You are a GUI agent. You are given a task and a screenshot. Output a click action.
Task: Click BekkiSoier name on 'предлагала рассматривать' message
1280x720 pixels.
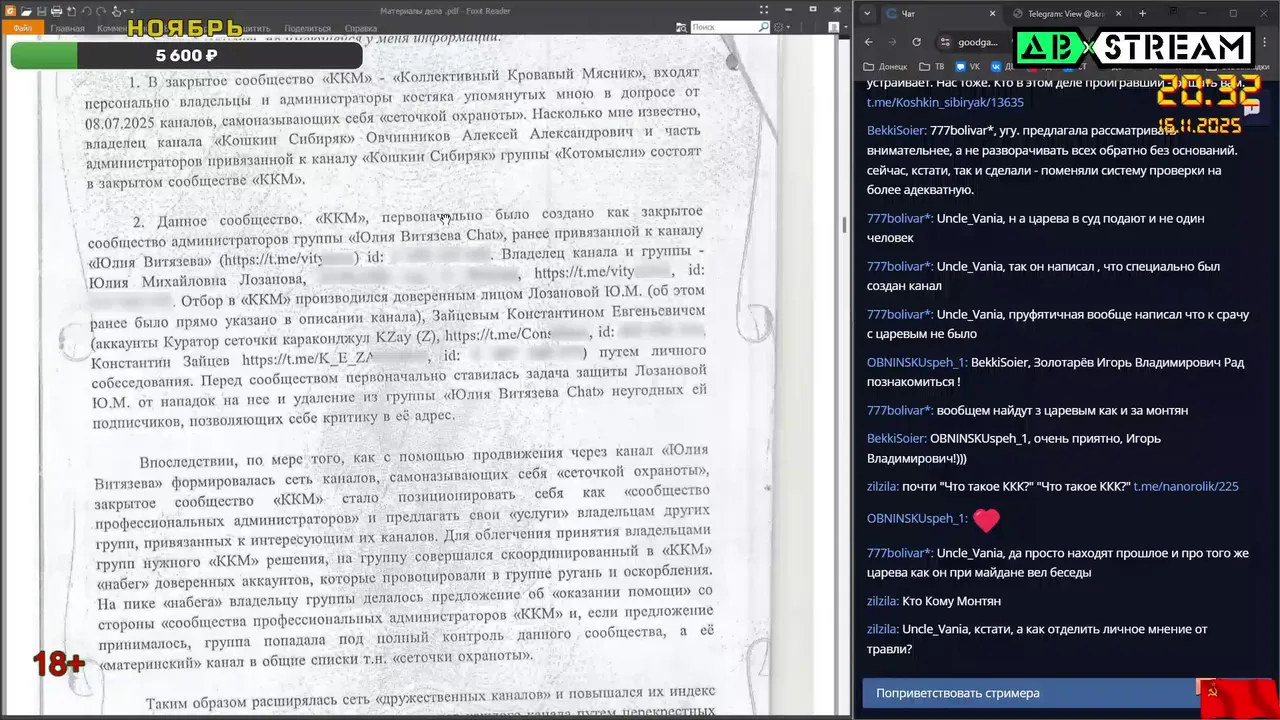[896, 130]
